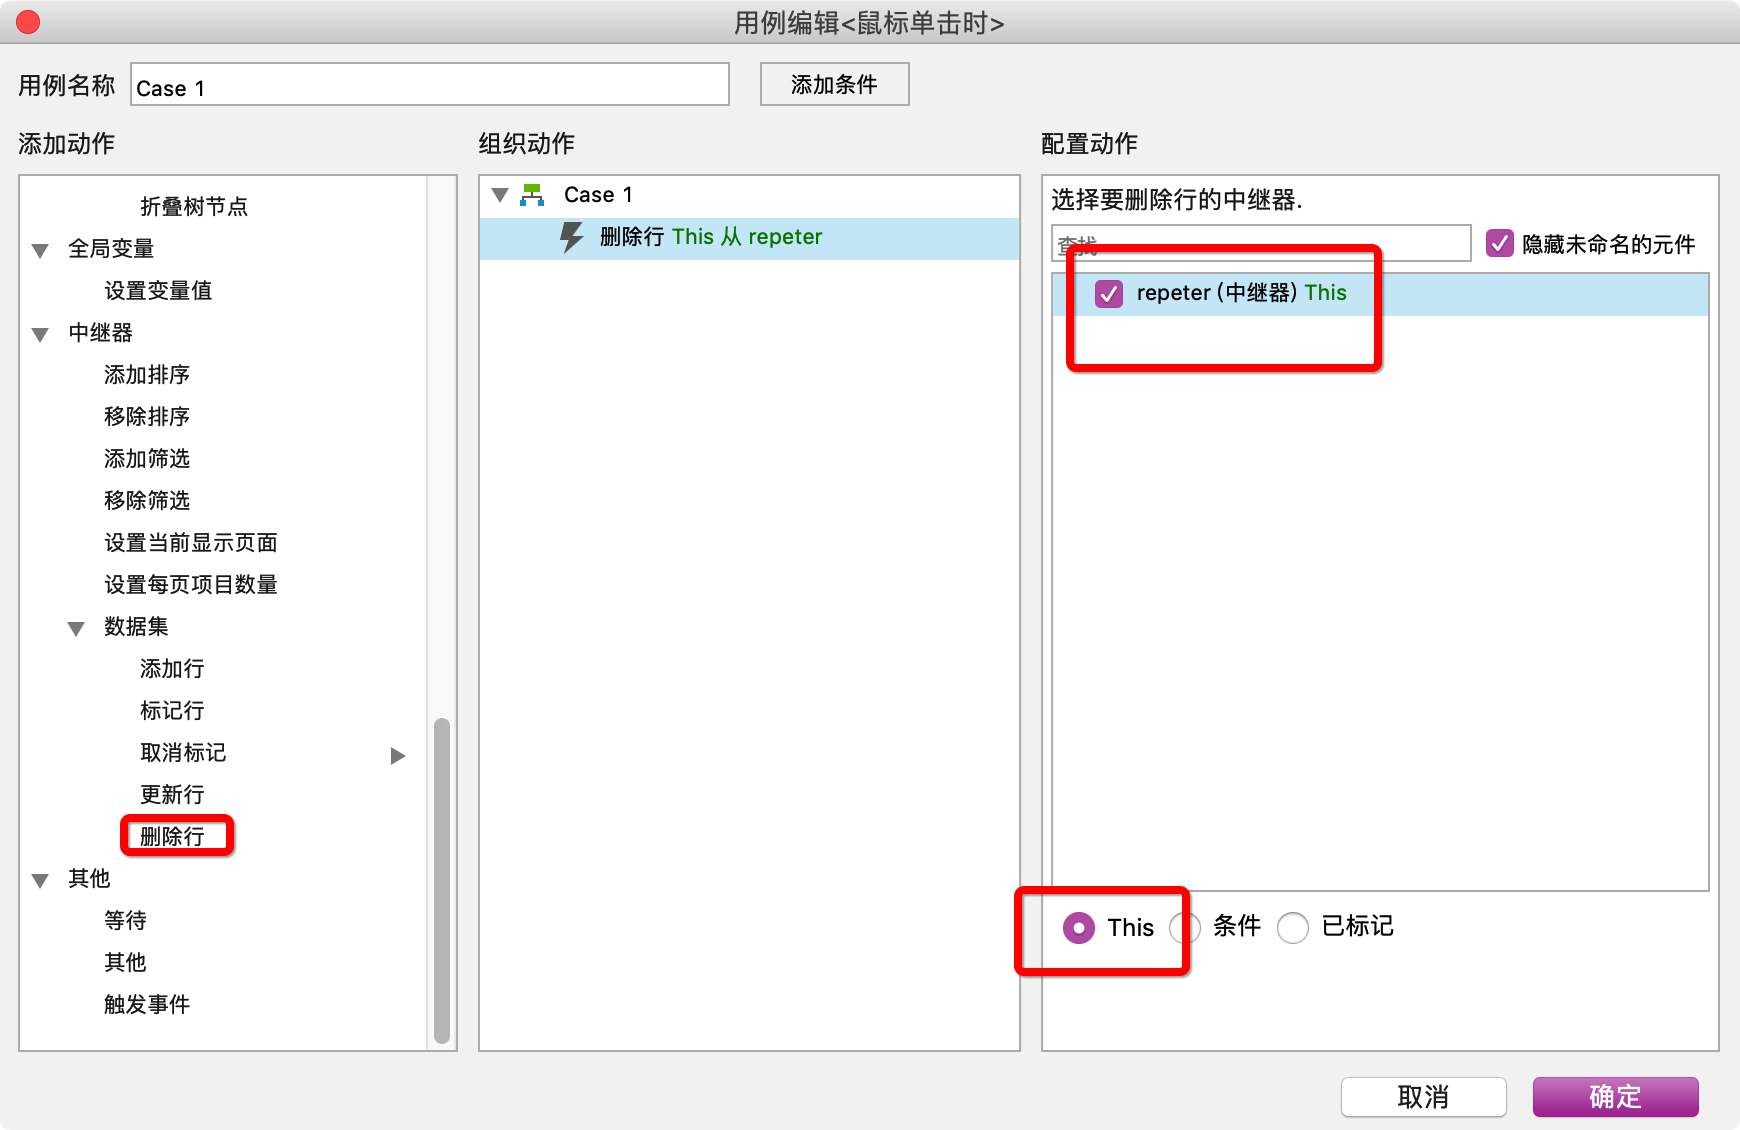Choose the 已标记 radio option
Screen dimensions: 1740x1130
[x=1293, y=928]
